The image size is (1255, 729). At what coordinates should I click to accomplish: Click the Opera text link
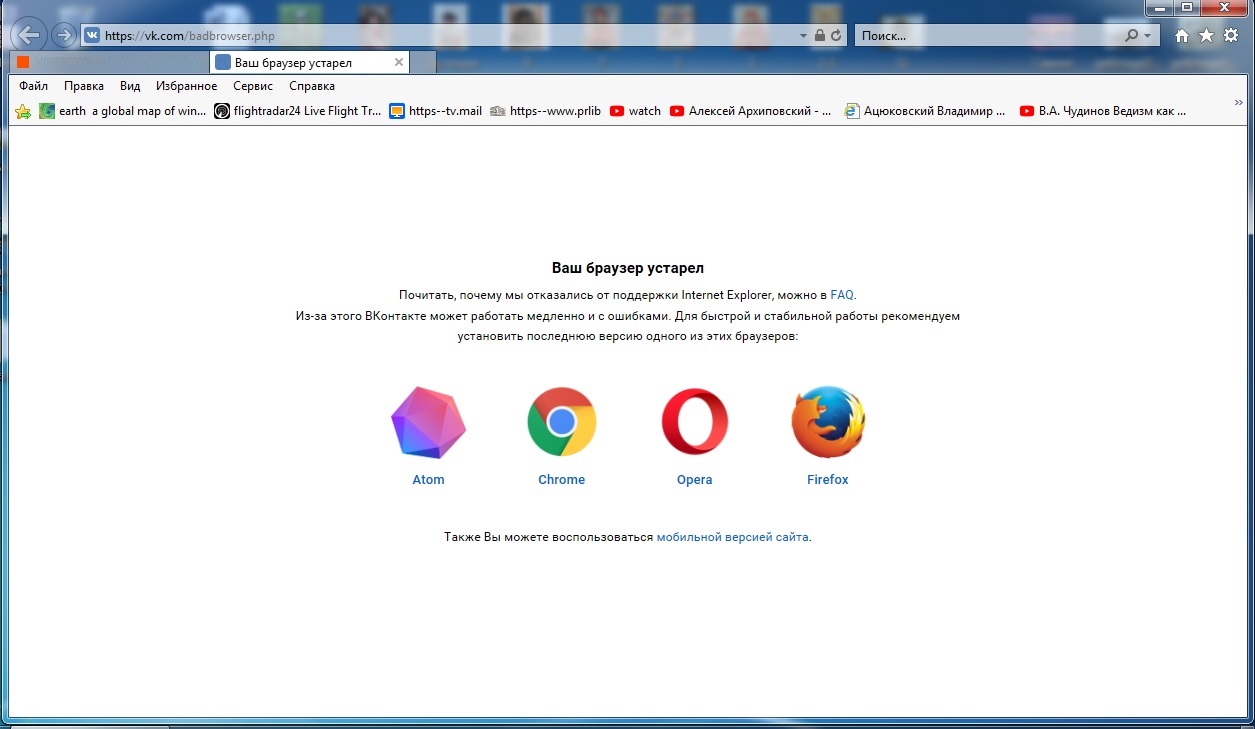tap(694, 480)
